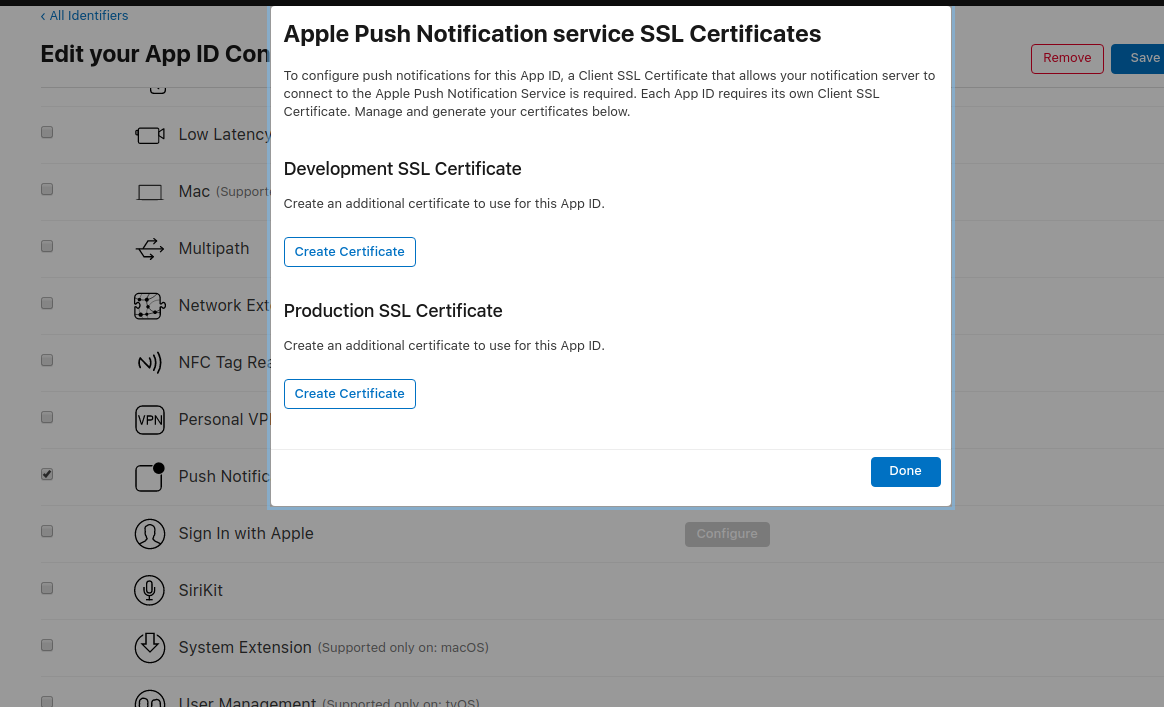
Task: Click the blue Save button
Action: click(1139, 59)
